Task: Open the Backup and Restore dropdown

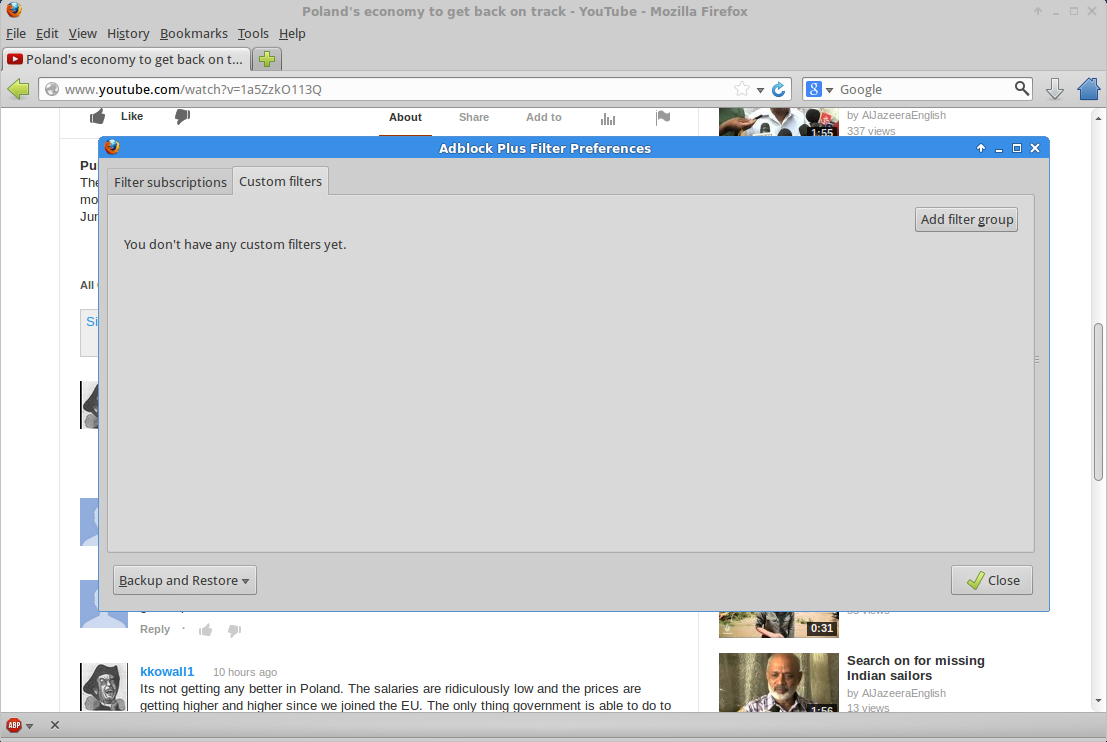Action: click(184, 580)
